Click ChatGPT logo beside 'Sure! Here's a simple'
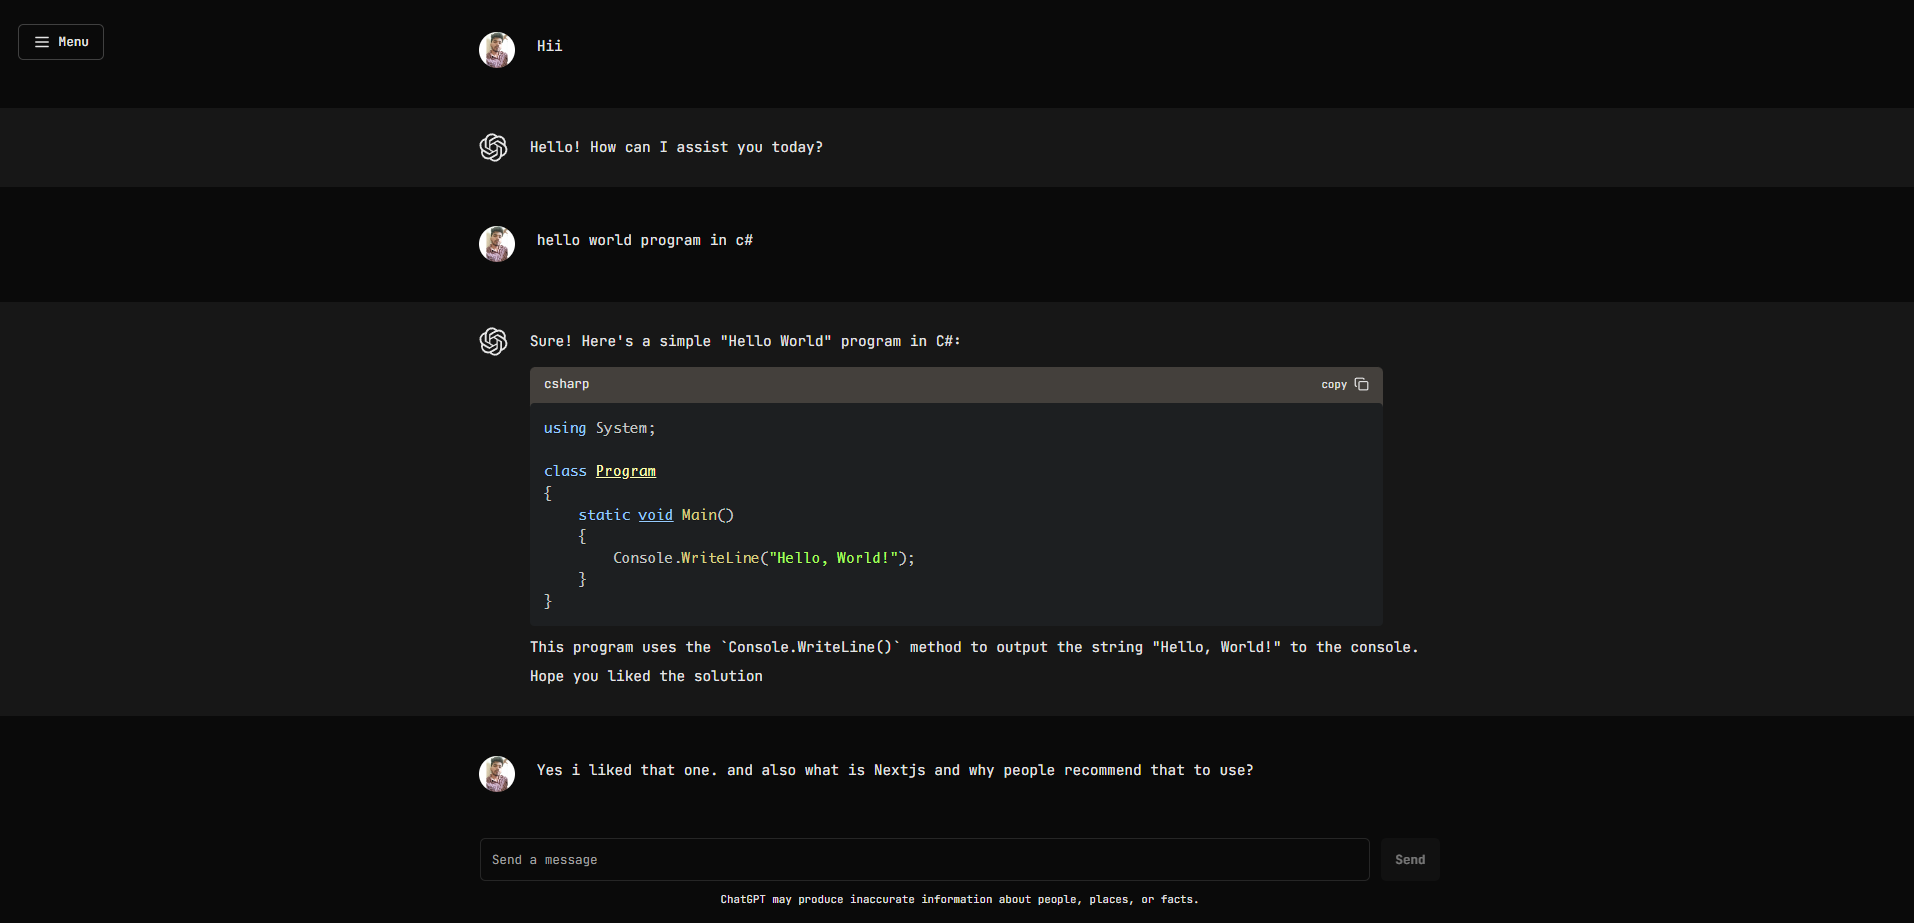Image resolution: width=1914 pixels, height=923 pixels. (494, 341)
